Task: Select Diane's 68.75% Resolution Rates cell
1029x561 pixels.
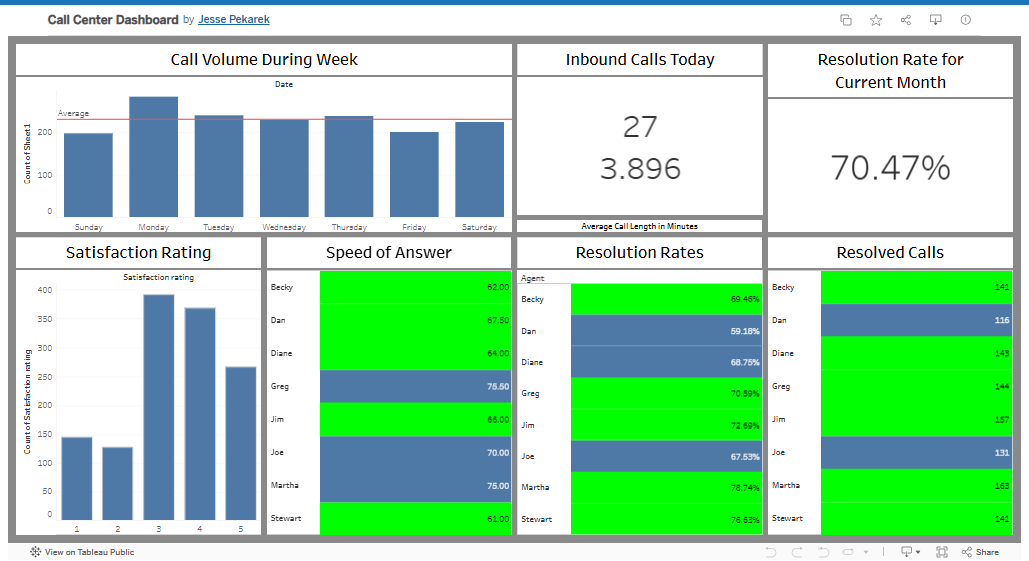Action: 666,362
